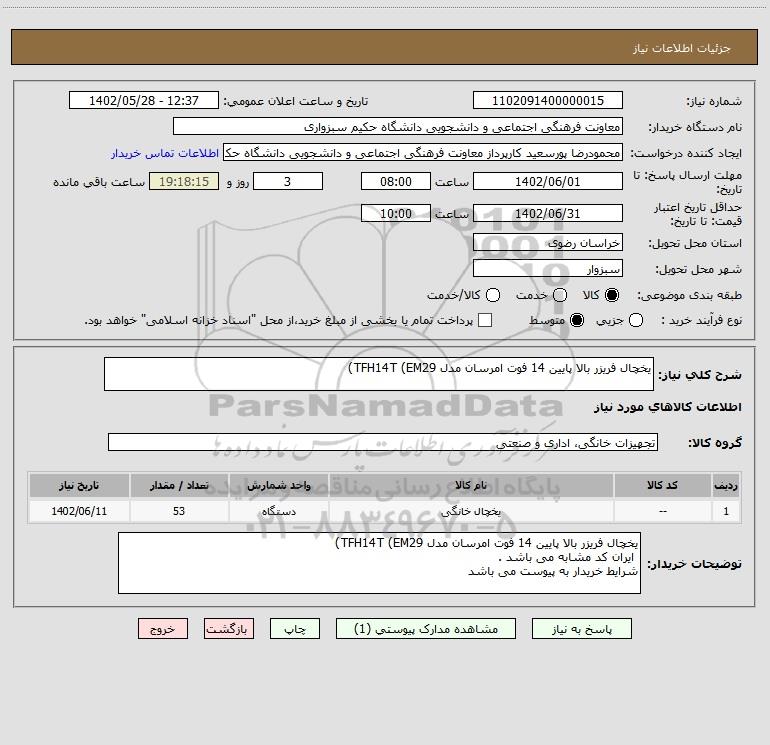The width and height of the screenshot is (770, 745).
Task: Choose the متوسط purchase type radio
Action: pyautogui.click(x=577, y=320)
